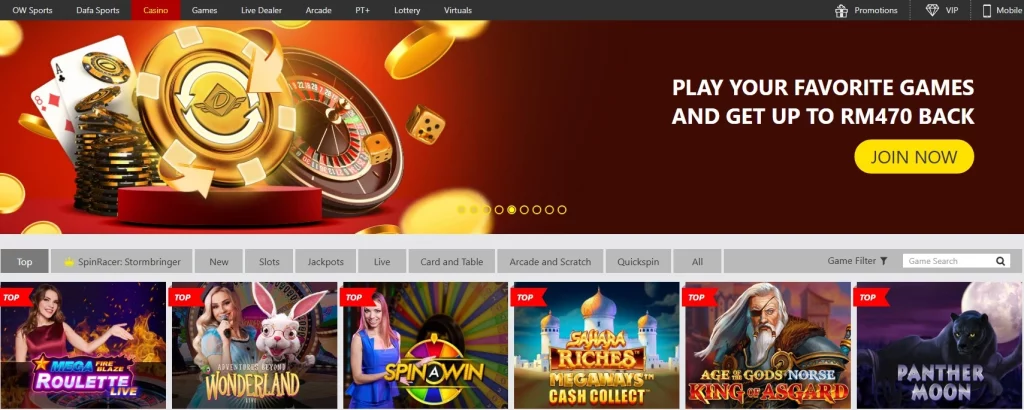Click the Promotions gift box icon
Image resolution: width=1024 pixels, height=410 pixels.
840,10
